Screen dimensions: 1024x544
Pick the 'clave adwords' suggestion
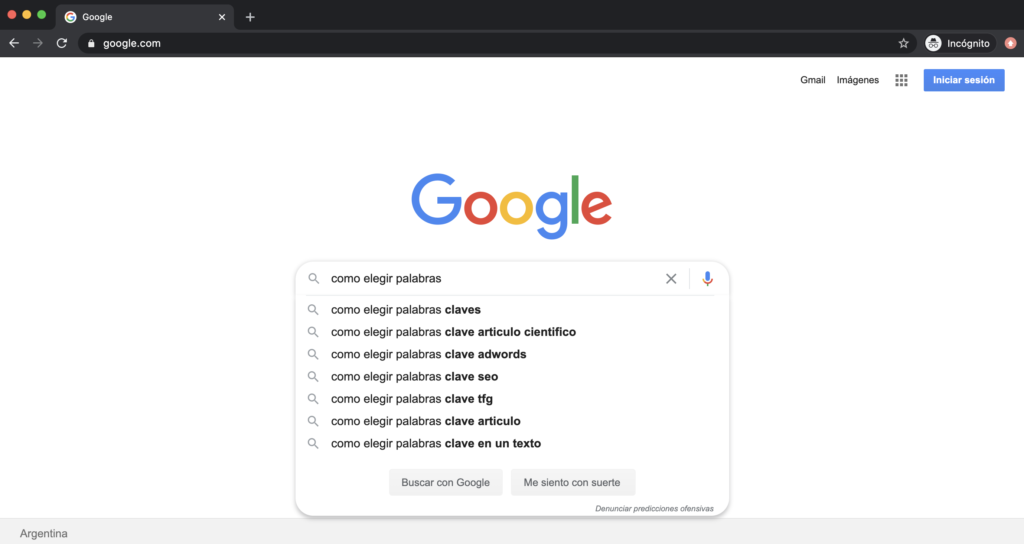point(428,354)
